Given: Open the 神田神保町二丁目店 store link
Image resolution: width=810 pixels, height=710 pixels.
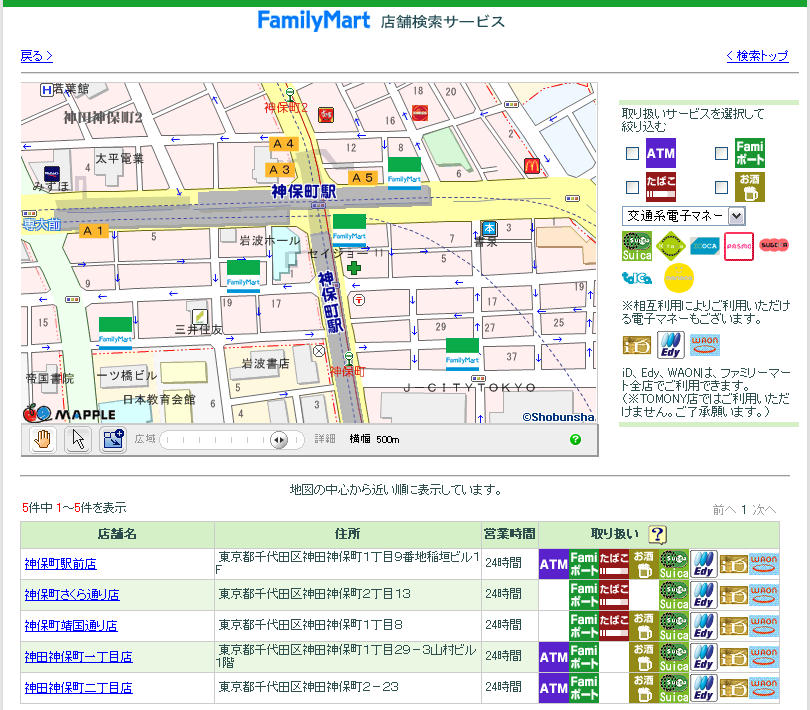Looking at the screenshot, I should (x=79, y=688).
